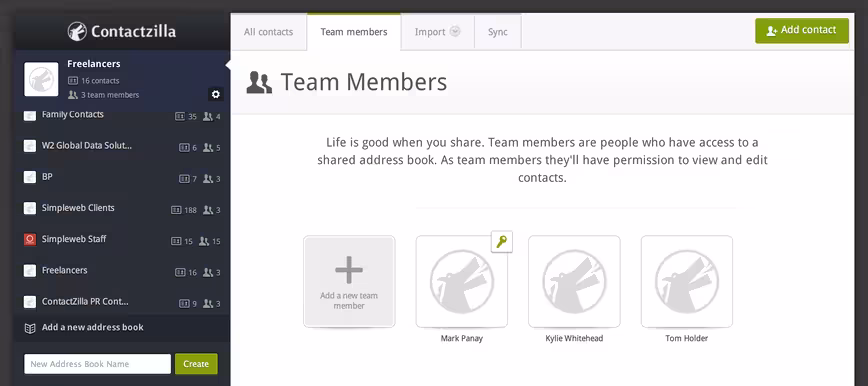Click the team members icon for BP
Screen dimensions: 868x386
pos(208,178)
